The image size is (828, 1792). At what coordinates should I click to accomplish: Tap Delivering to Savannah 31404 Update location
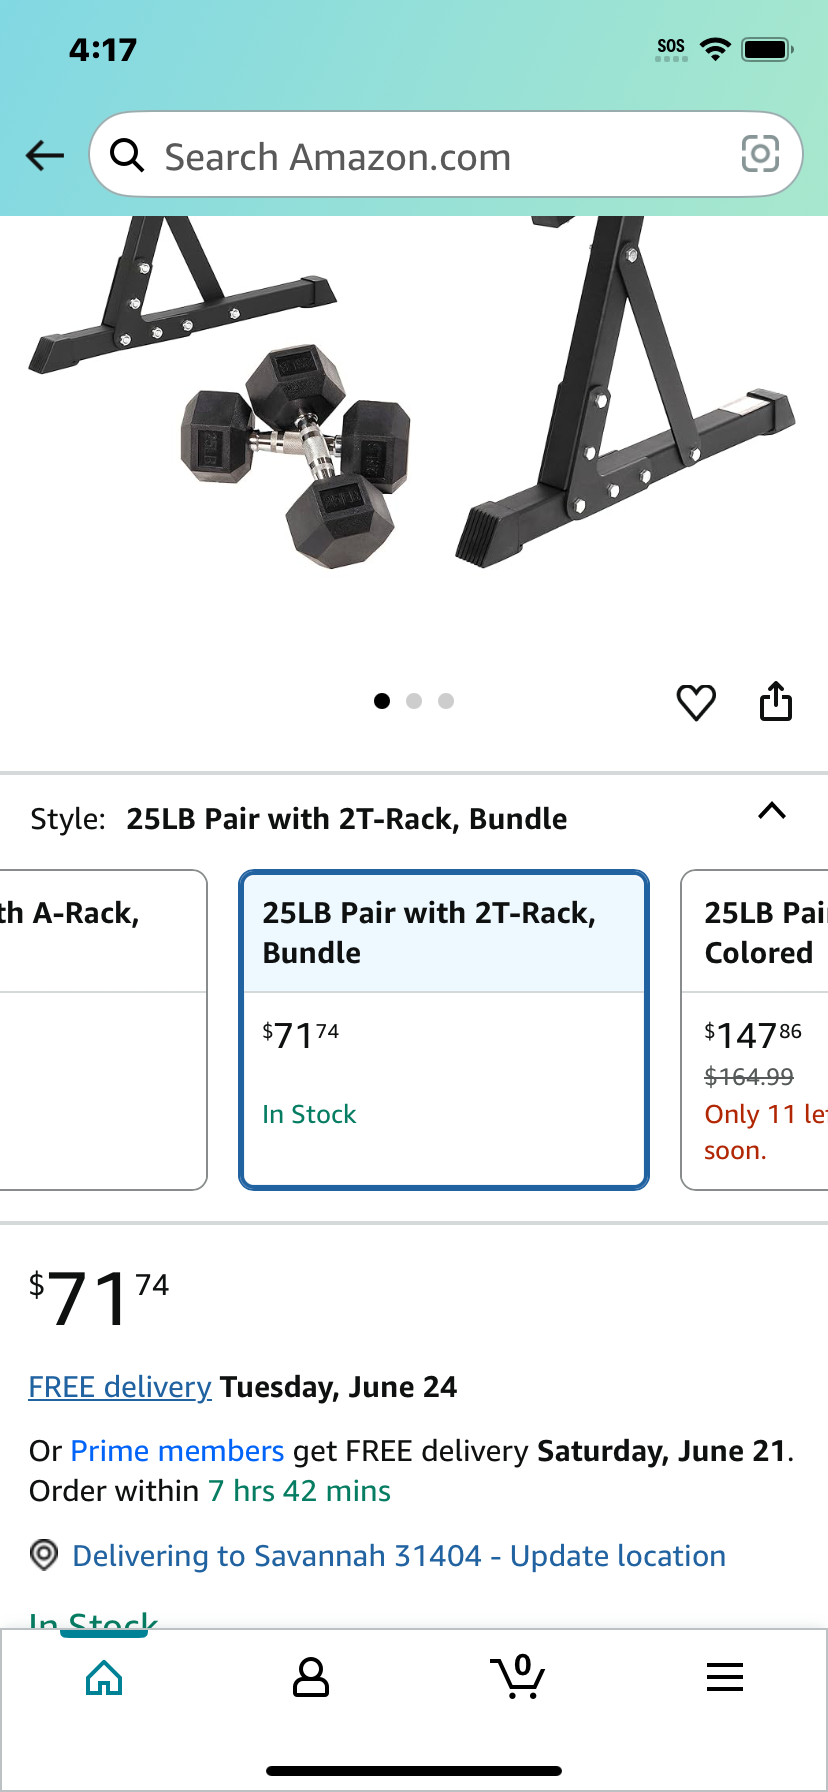pos(399,1556)
